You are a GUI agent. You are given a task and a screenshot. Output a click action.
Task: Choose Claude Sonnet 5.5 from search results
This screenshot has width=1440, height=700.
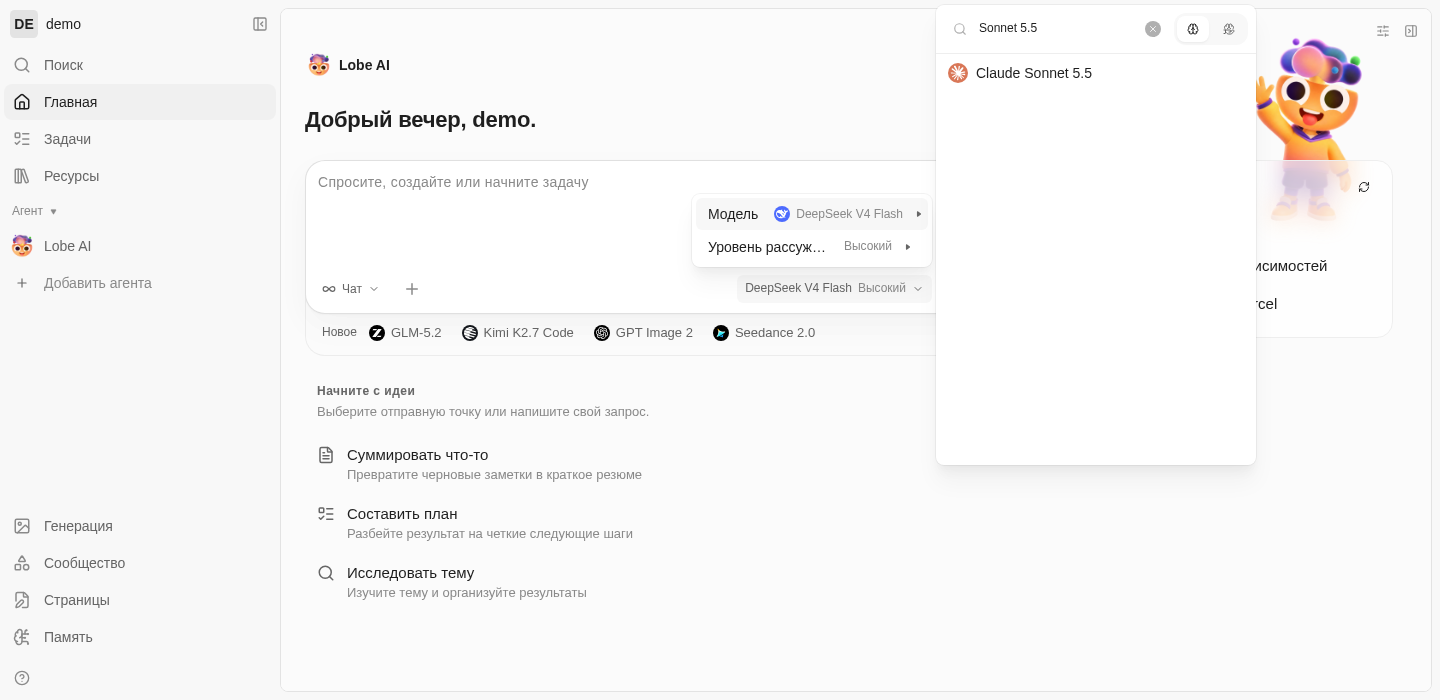tap(1096, 73)
